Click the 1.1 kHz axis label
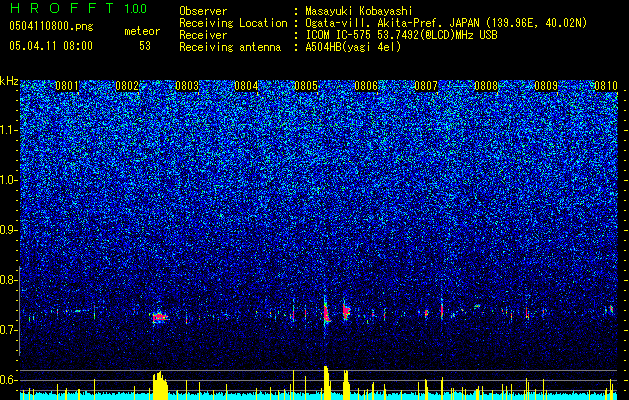Image resolution: width=629 pixels, height=400 pixels. point(9,130)
